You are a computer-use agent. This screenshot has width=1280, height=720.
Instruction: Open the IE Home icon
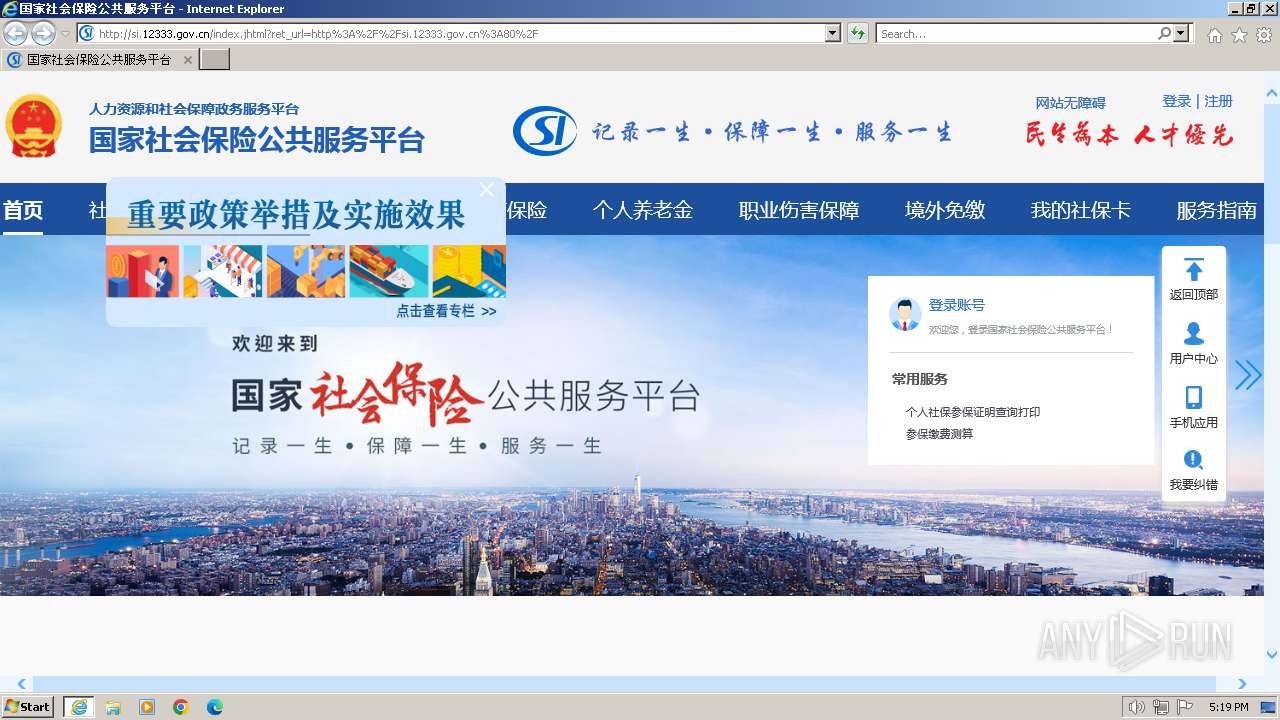[1214, 35]
